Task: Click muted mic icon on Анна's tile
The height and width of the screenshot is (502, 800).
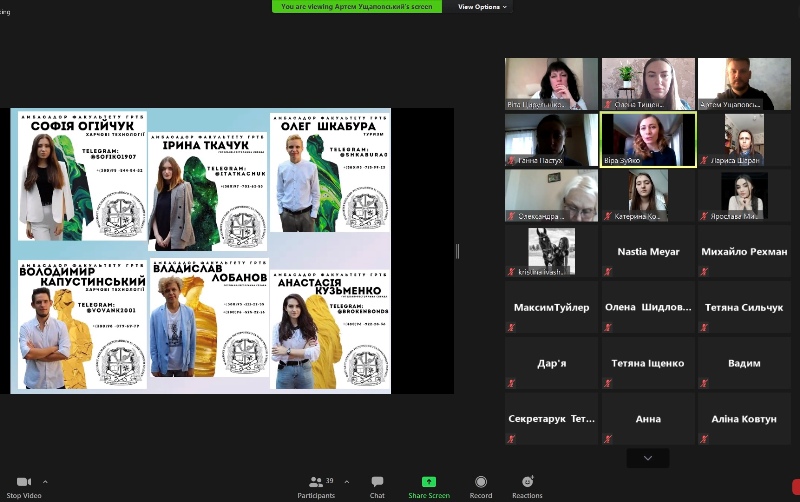Action: click(x=607, y=438)
